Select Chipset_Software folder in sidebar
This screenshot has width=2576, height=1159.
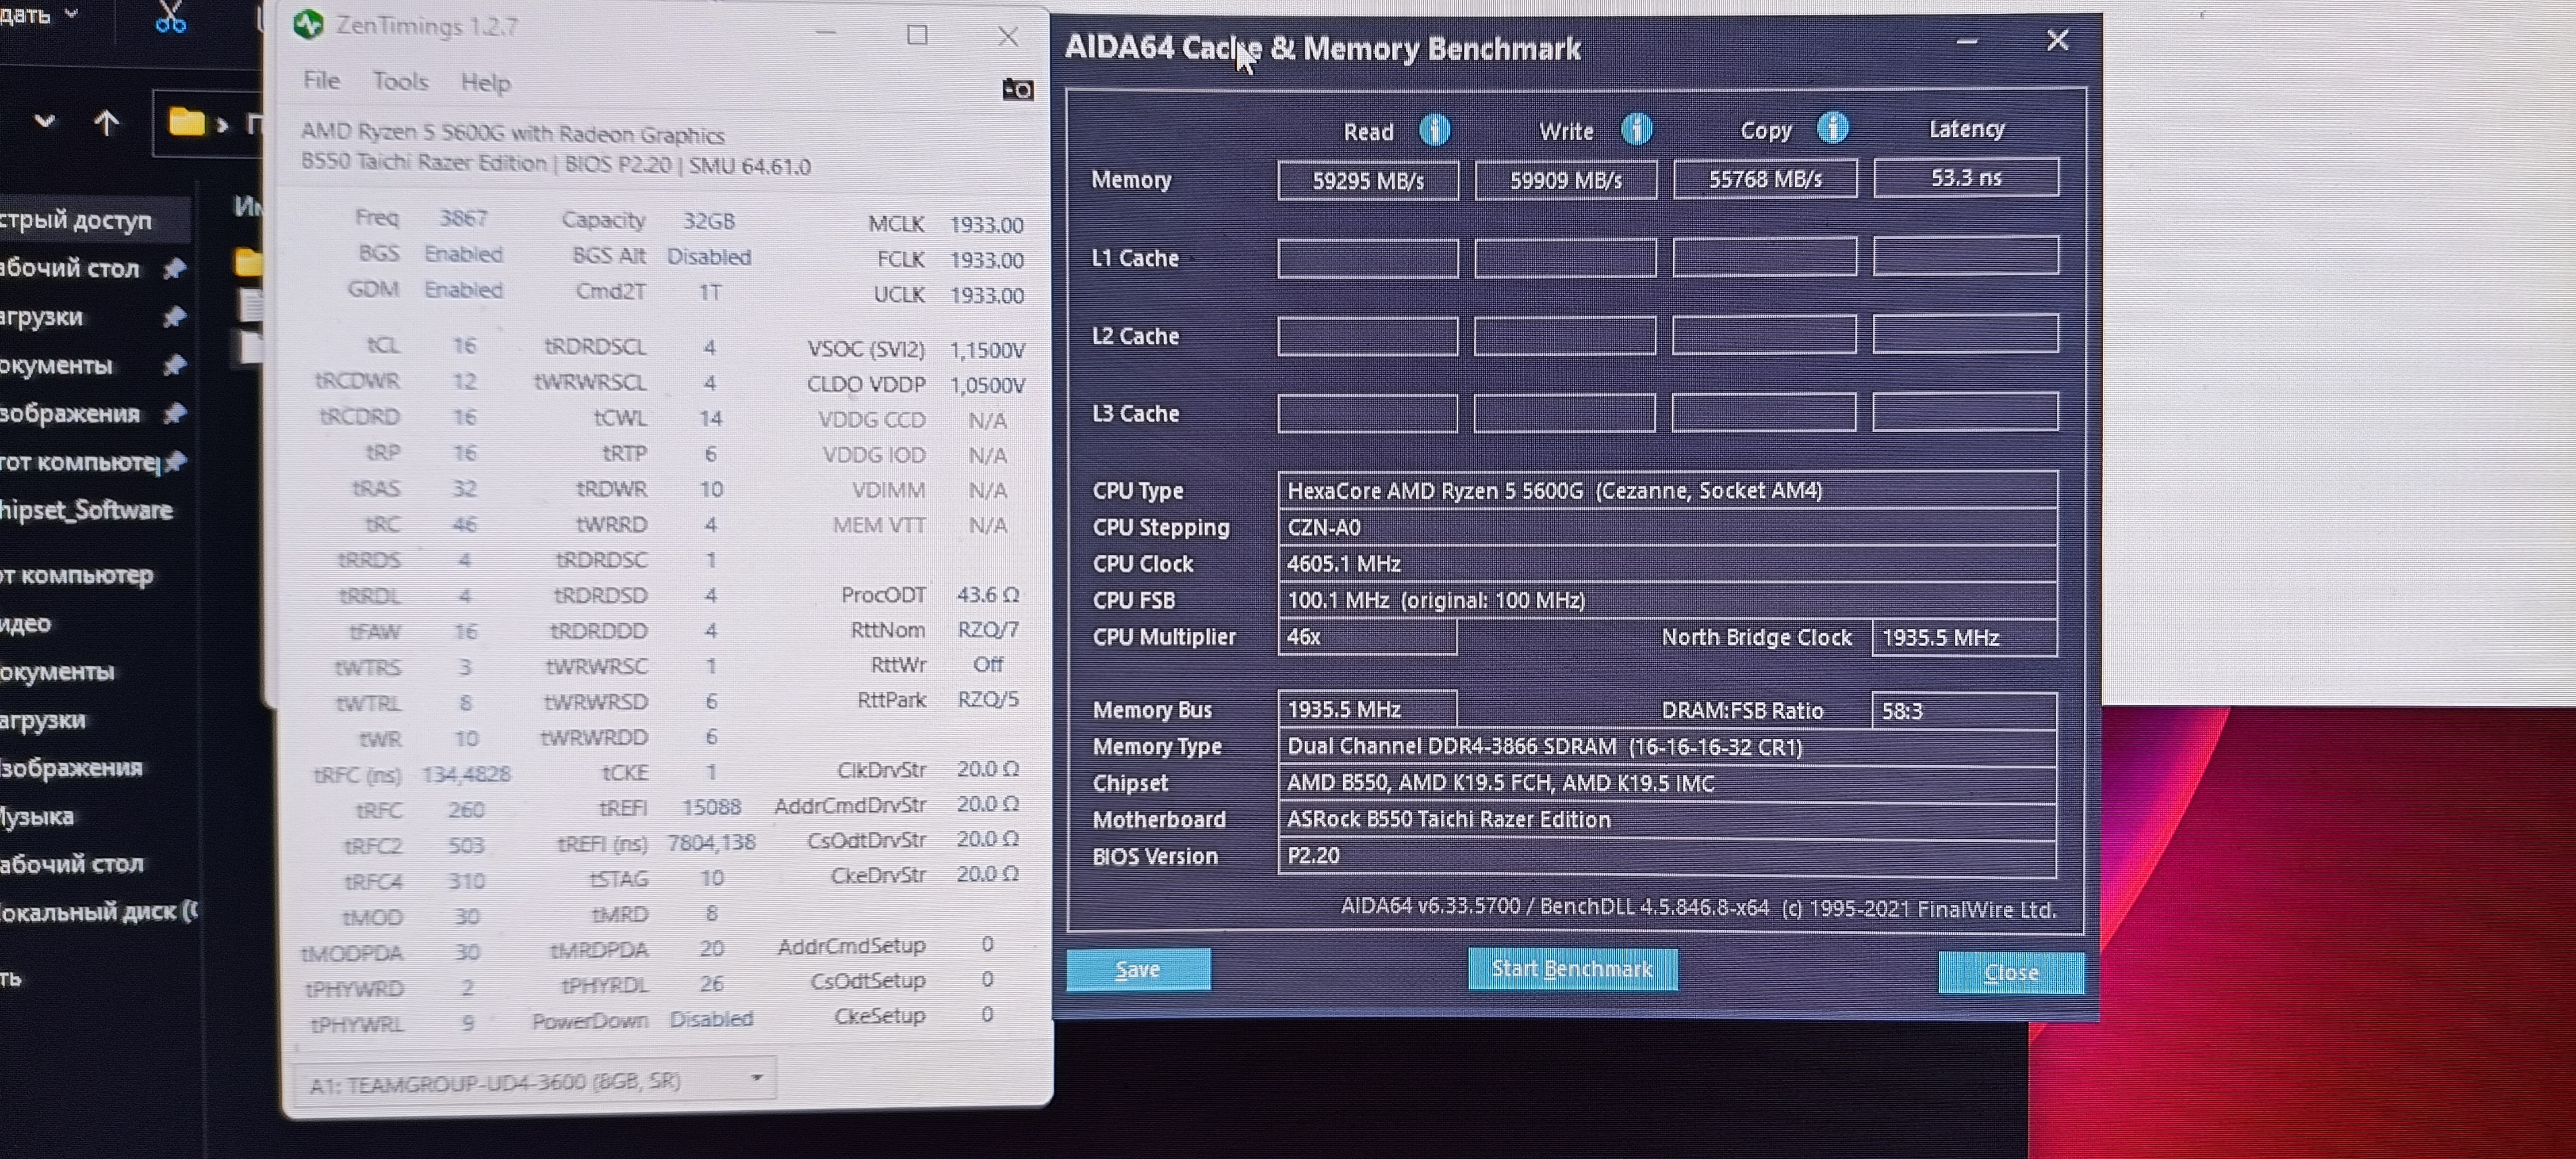87,510
